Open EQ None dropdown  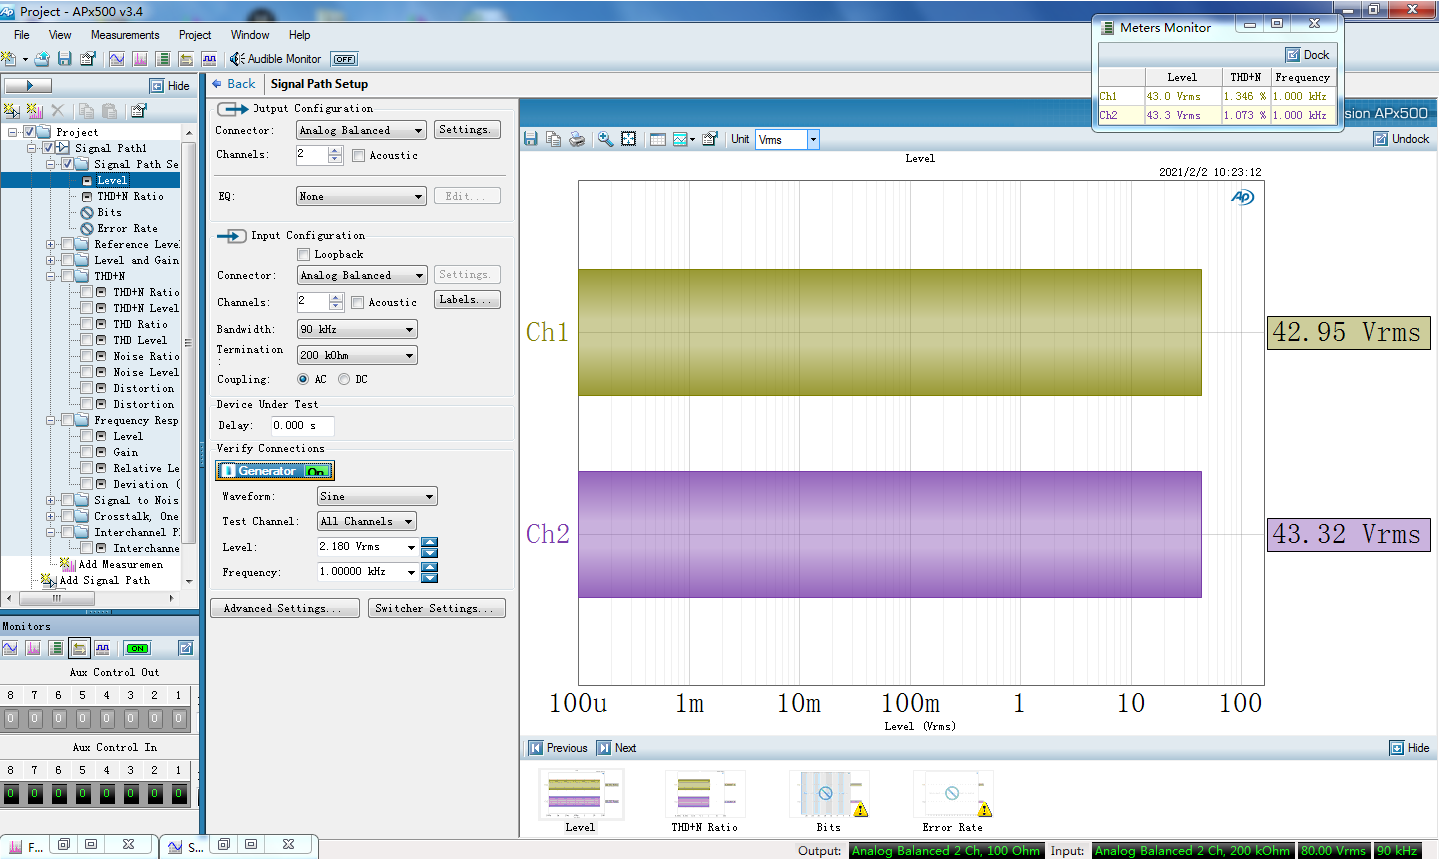361,197
